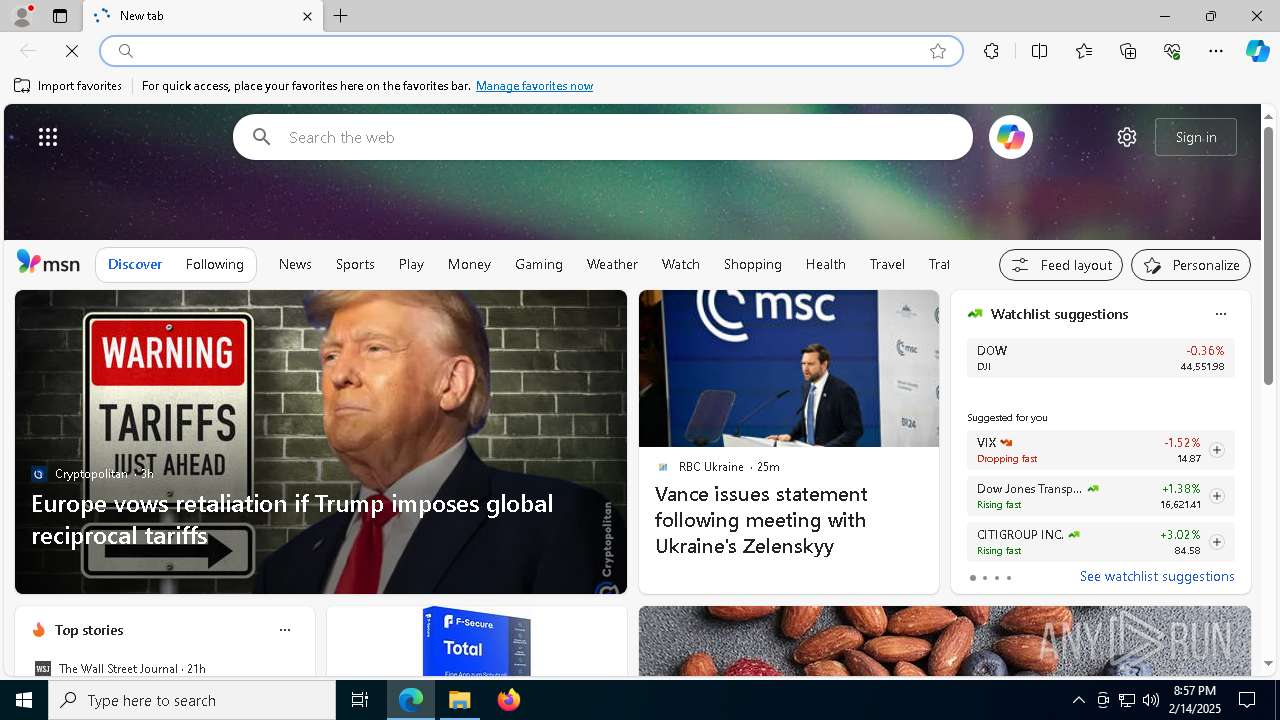1280x720 pixels.
Task: Click the Sign in button
Action: pos(1196,137)
